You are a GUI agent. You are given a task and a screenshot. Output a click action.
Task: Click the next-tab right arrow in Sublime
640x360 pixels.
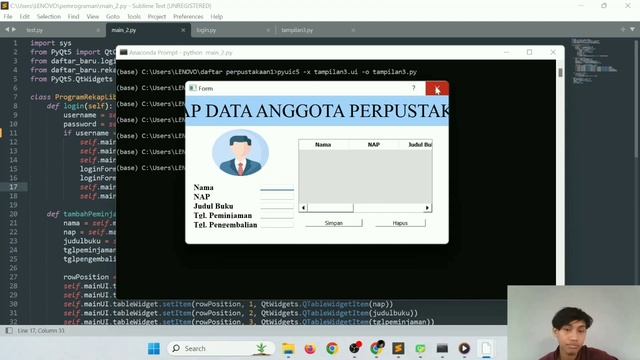click(x=14, y=29)
